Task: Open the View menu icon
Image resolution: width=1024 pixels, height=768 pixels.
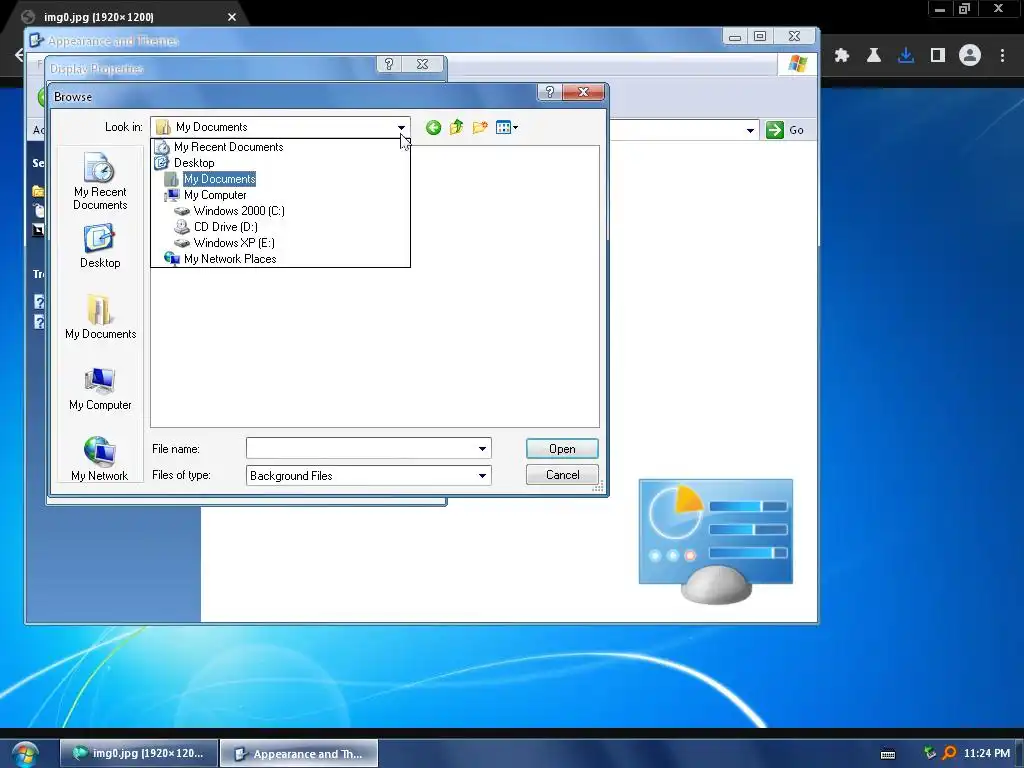Action: point(506,127)
